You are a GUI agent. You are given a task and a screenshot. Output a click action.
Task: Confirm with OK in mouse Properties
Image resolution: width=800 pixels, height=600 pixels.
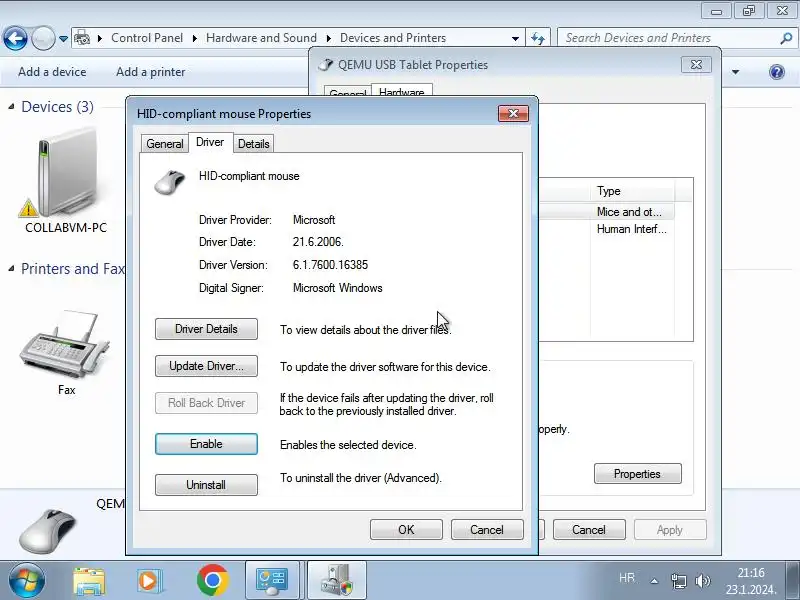pyautogui.click(x=406, y=530)
